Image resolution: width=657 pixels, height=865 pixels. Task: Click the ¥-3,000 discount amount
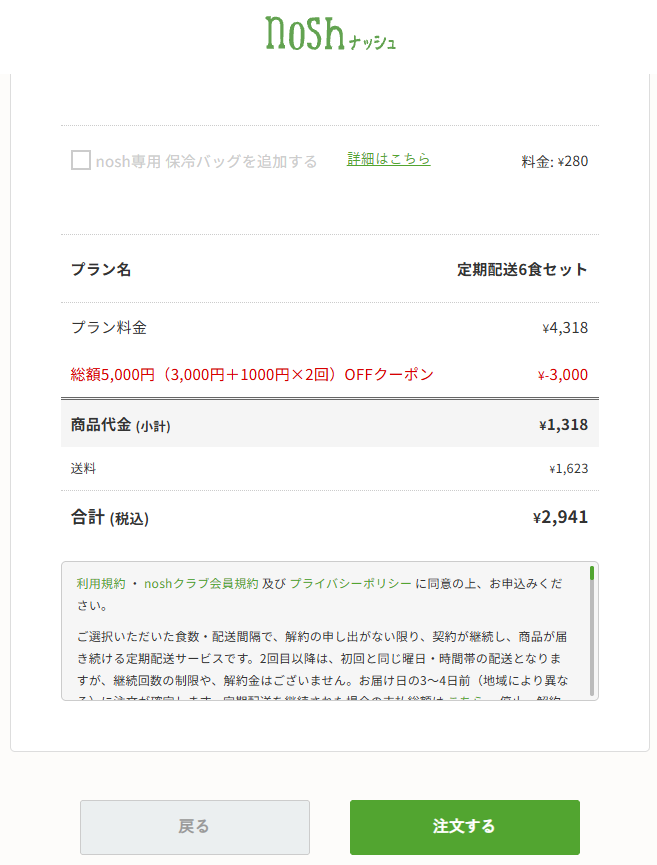563,375
